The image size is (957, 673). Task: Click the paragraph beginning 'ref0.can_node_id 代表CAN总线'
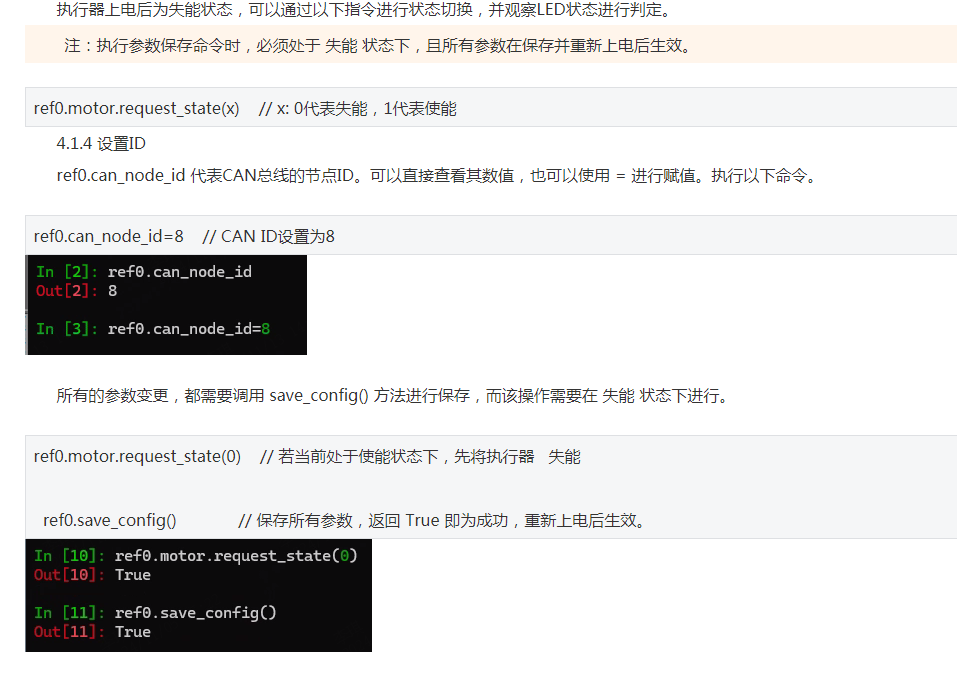pos(436,176)
